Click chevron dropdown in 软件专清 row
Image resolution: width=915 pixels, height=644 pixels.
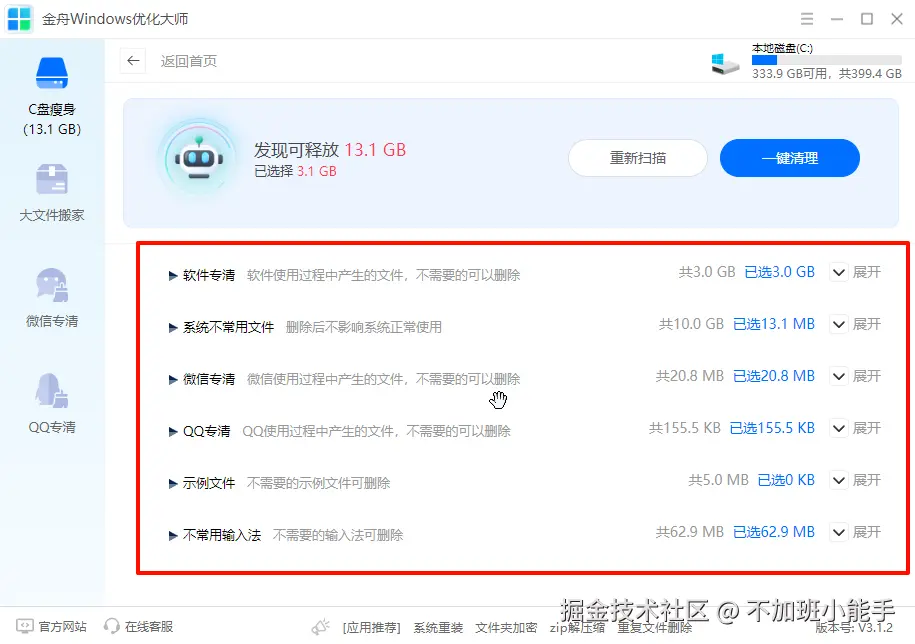pos(839,272)
